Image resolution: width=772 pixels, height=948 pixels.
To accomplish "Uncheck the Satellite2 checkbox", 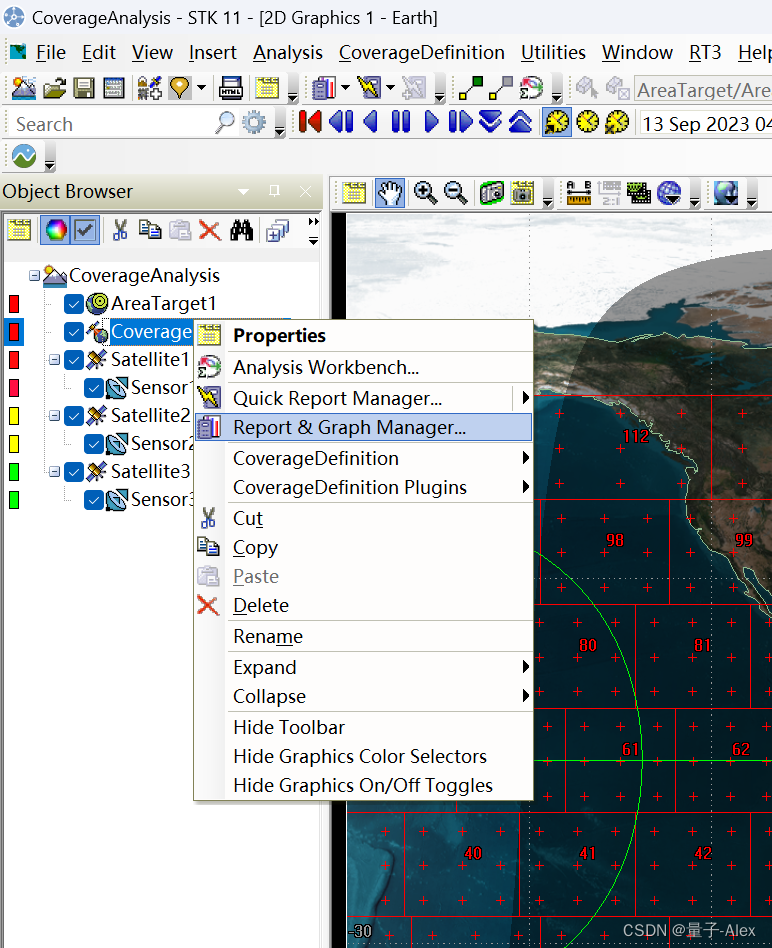I will (74, 416).
